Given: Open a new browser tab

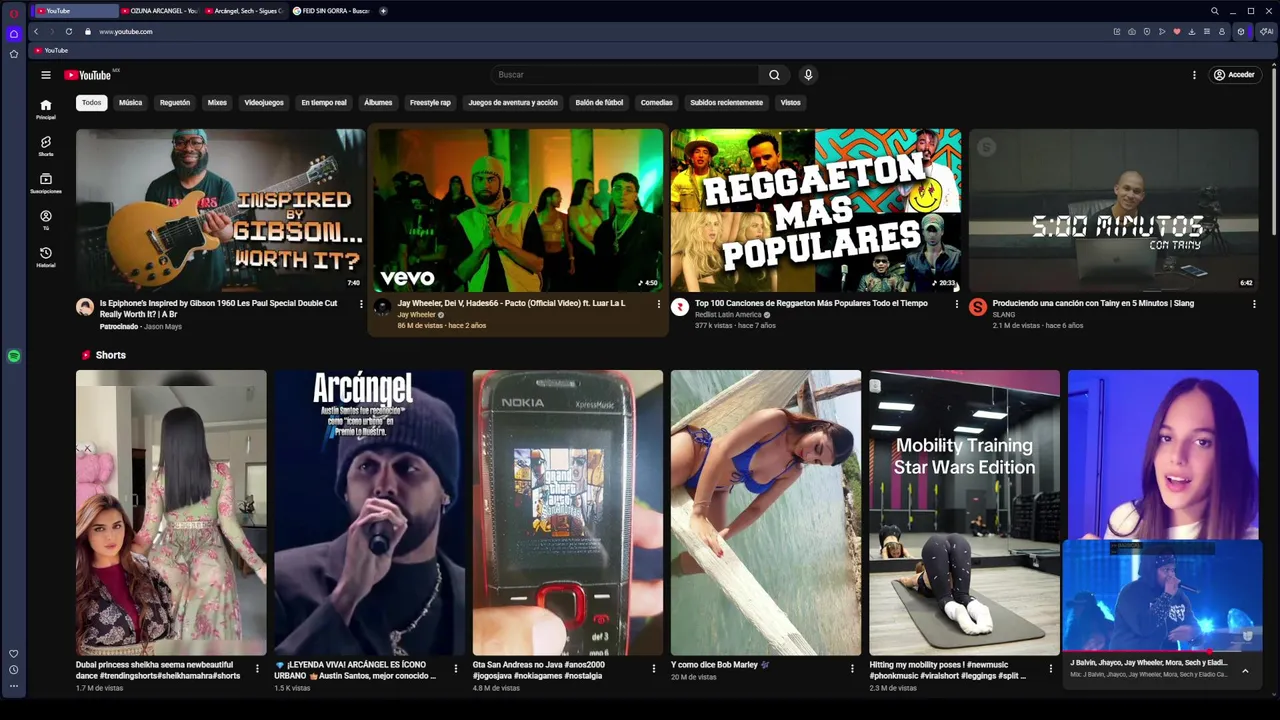Looking at the screenshot, I should (x=383, y=11).
